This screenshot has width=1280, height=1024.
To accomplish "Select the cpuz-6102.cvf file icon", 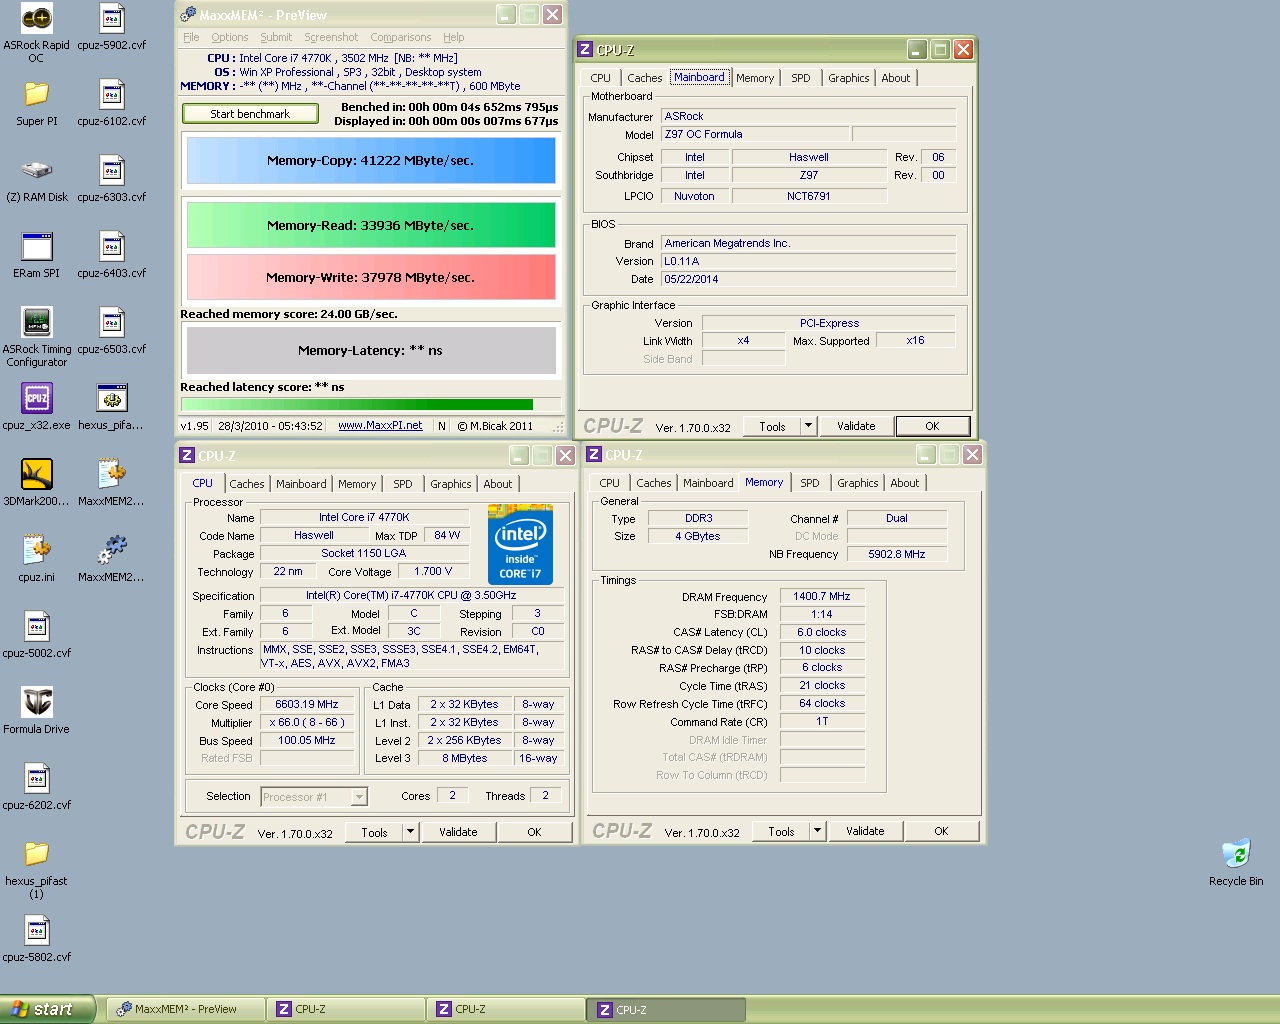I will pyautogui.click(x=112, y=94).
